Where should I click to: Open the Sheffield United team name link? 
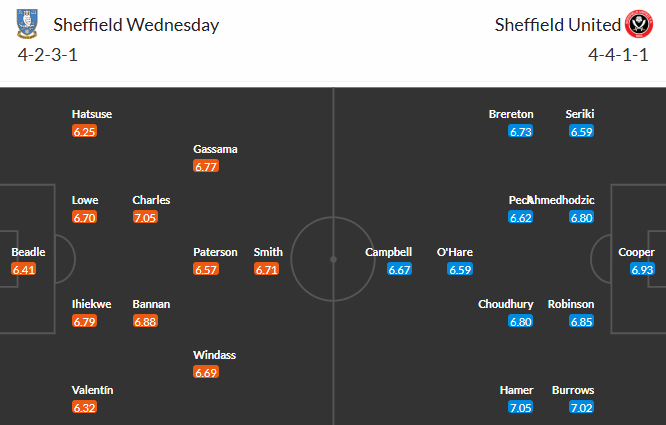[x=555, y=25]
